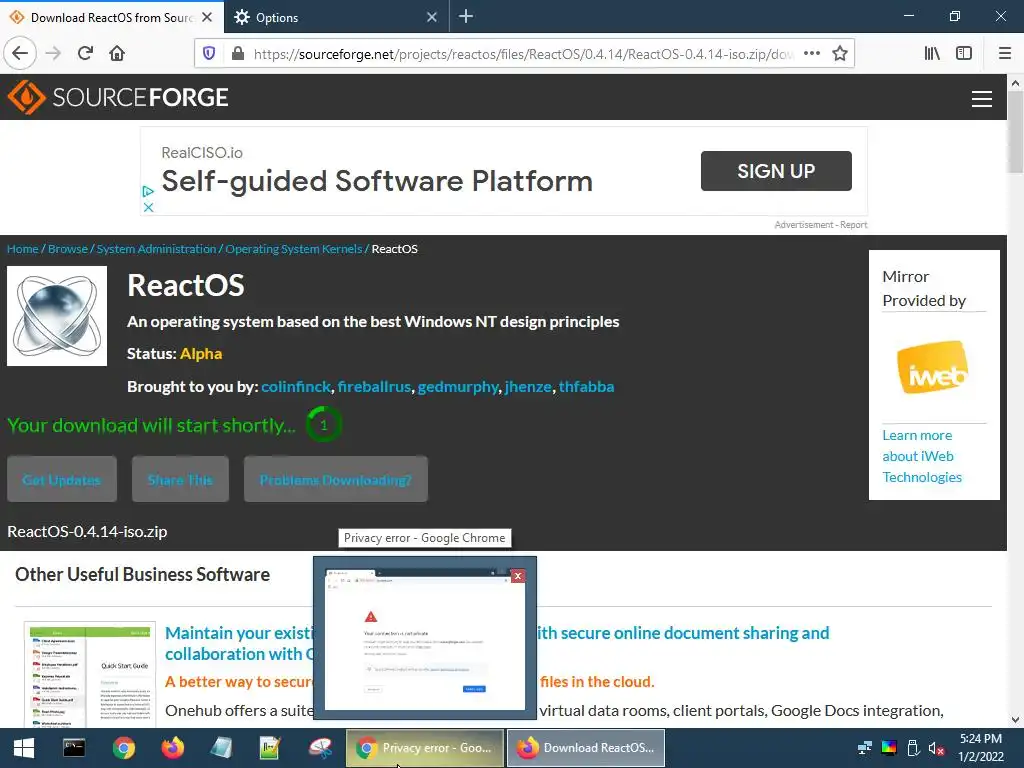Open the Firefox application menu
The image size is (1024, 768).
(1005, 54)
